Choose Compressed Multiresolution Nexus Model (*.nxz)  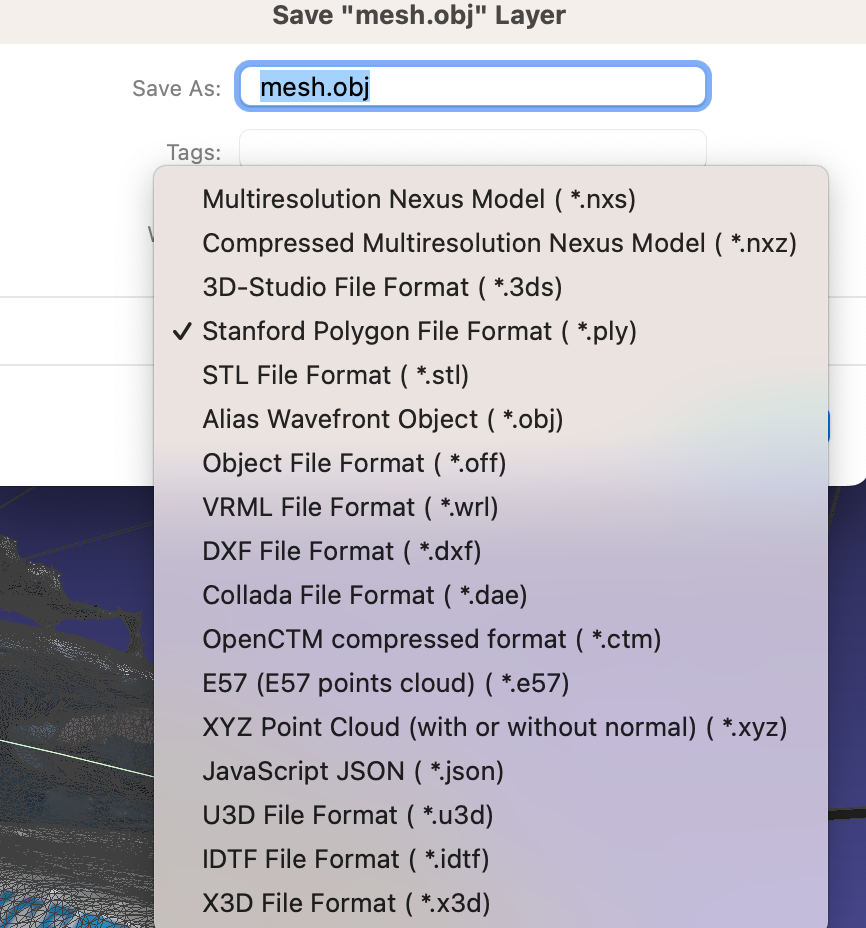(x=499, y=243)
